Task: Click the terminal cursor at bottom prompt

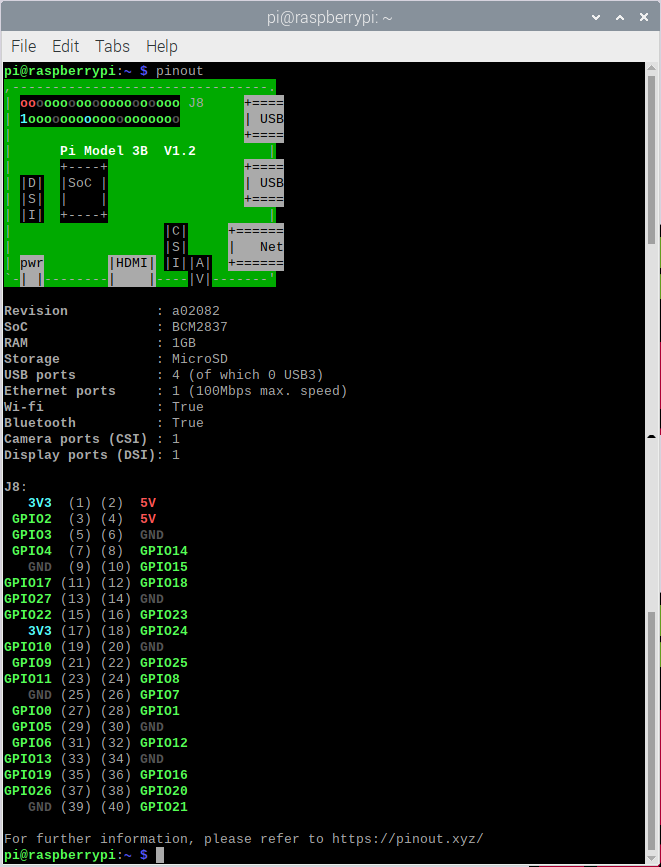Action: coord(160,854)
